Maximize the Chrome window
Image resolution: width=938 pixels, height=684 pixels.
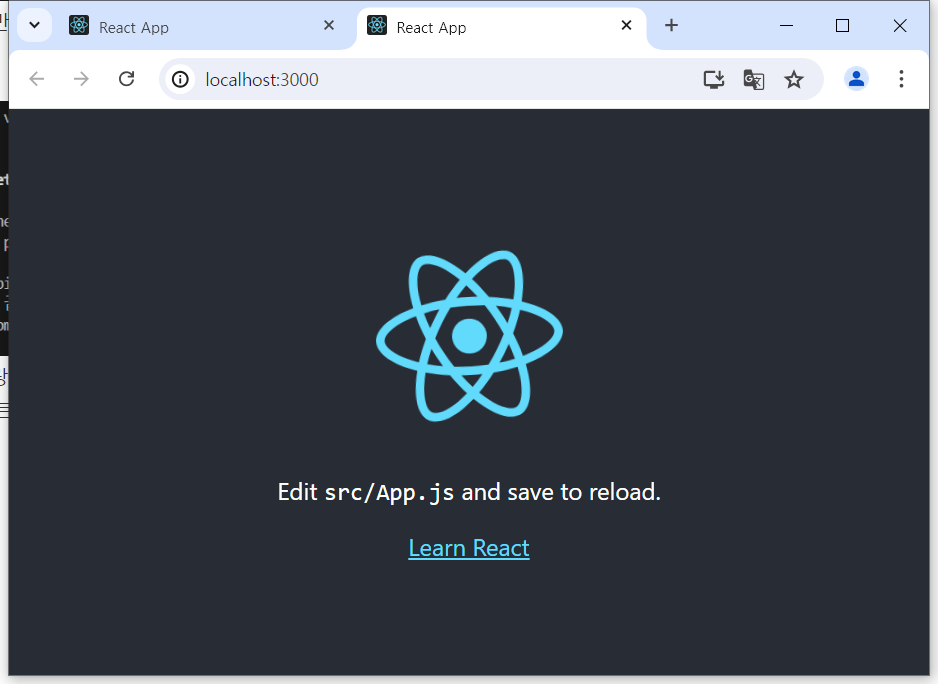coord(842,26)
